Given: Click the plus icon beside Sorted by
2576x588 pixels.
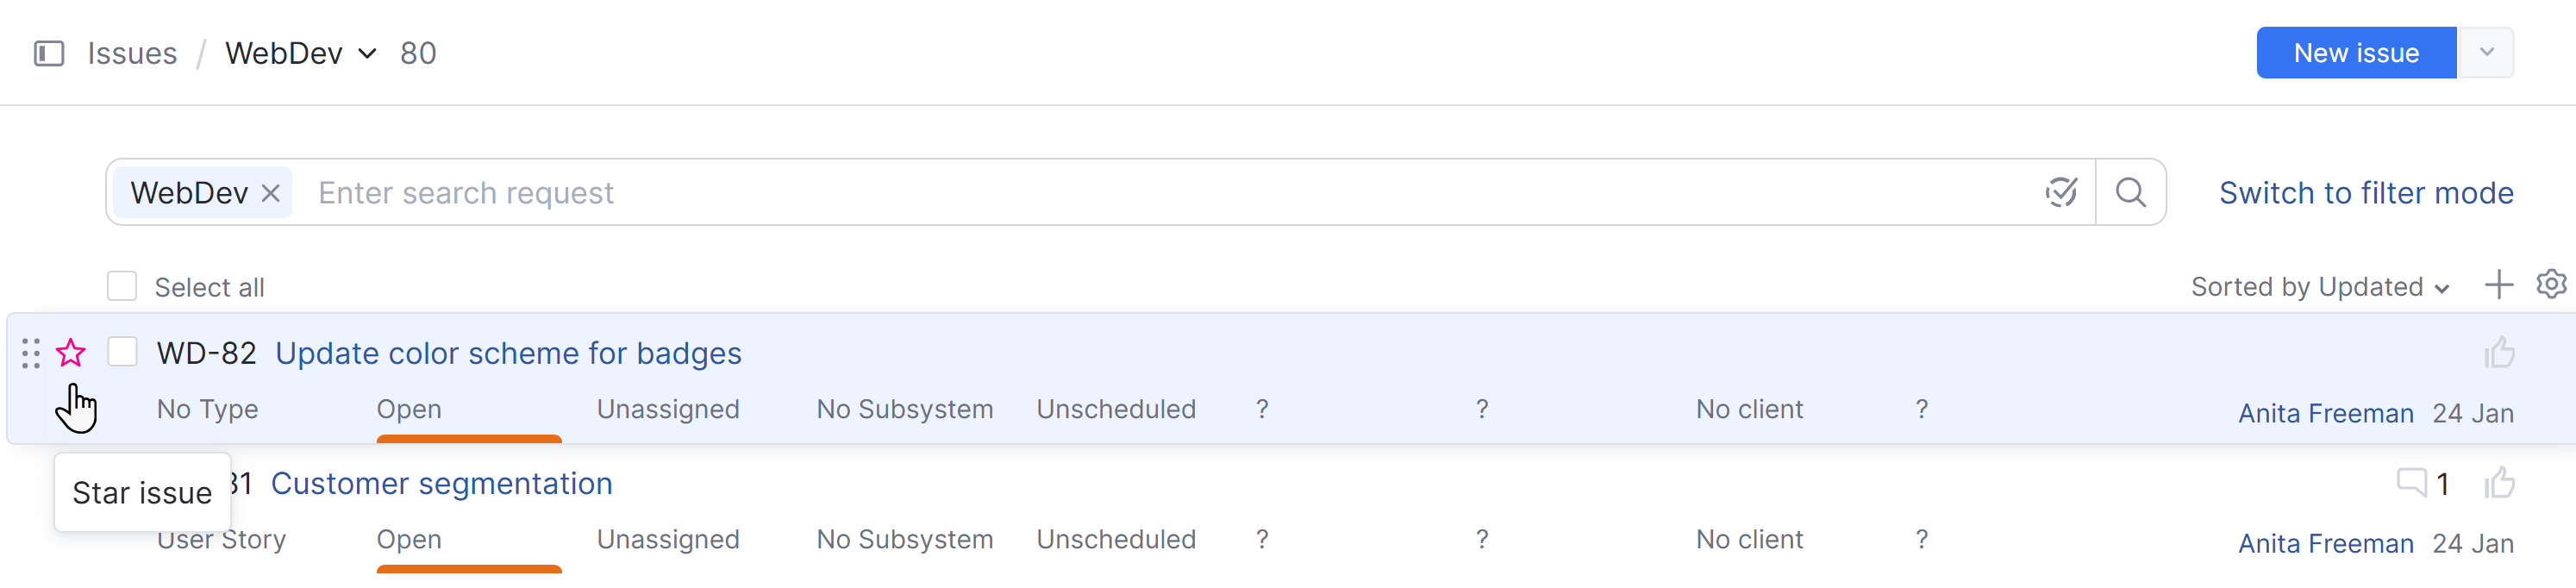Looking at the screenshot, I should (x=2498, y=285).
